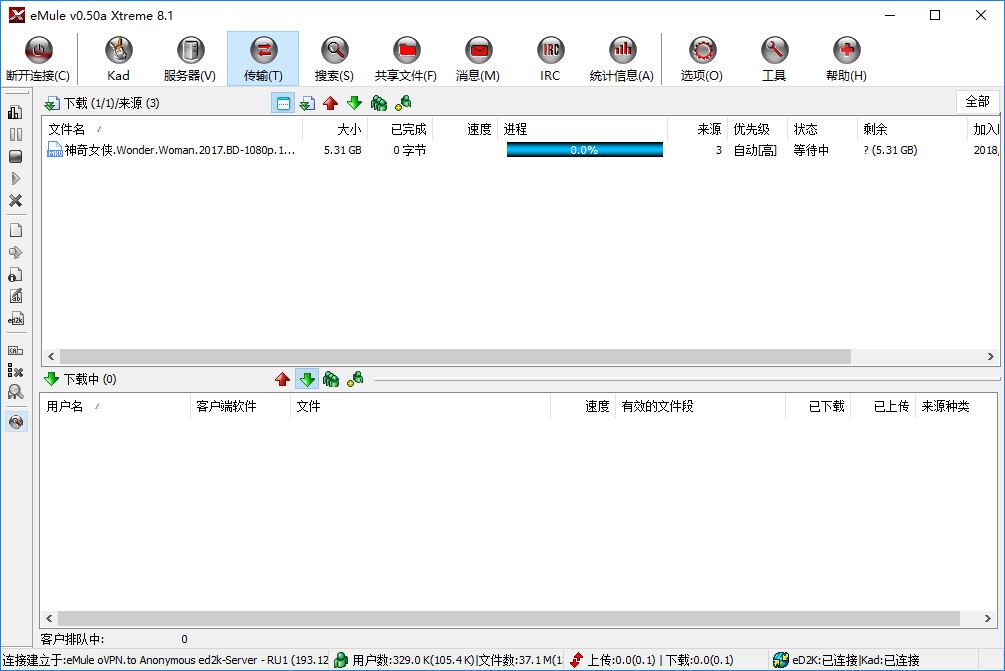Click the sidebar edit comments 'ab' icon
Image resolution: width=1005 pixels, height=671 pixels.
[15, 297]
